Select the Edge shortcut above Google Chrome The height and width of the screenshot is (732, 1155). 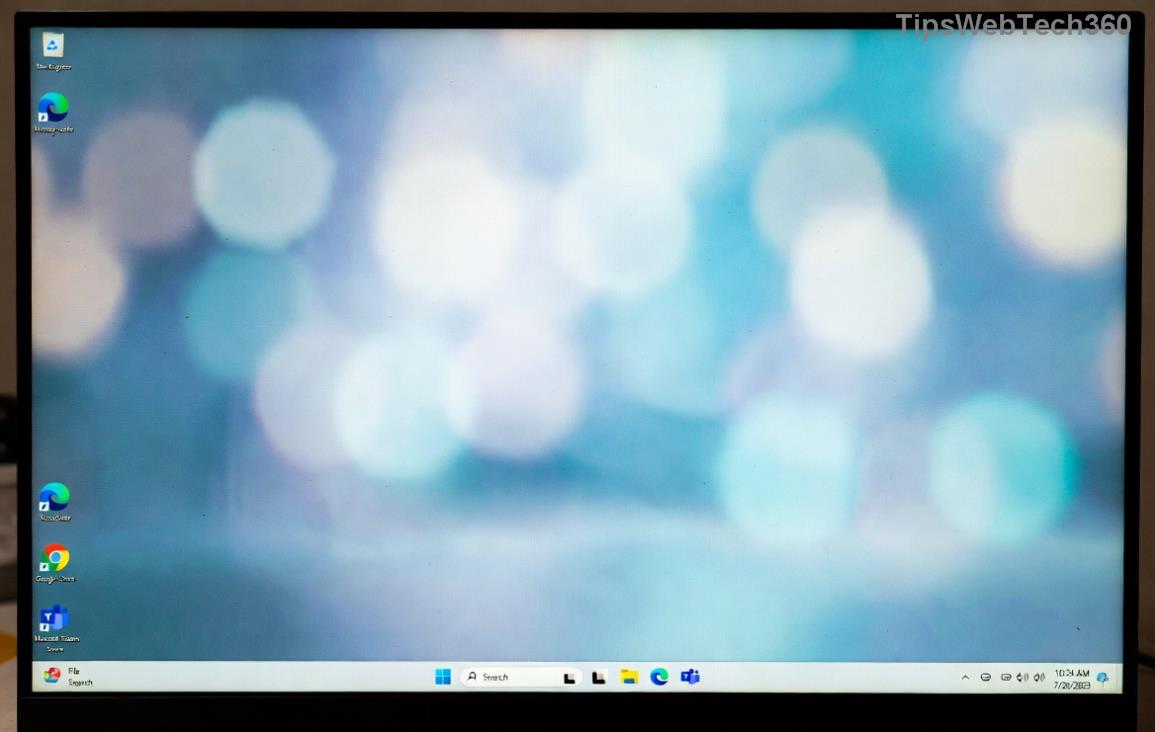click(54, 496)
